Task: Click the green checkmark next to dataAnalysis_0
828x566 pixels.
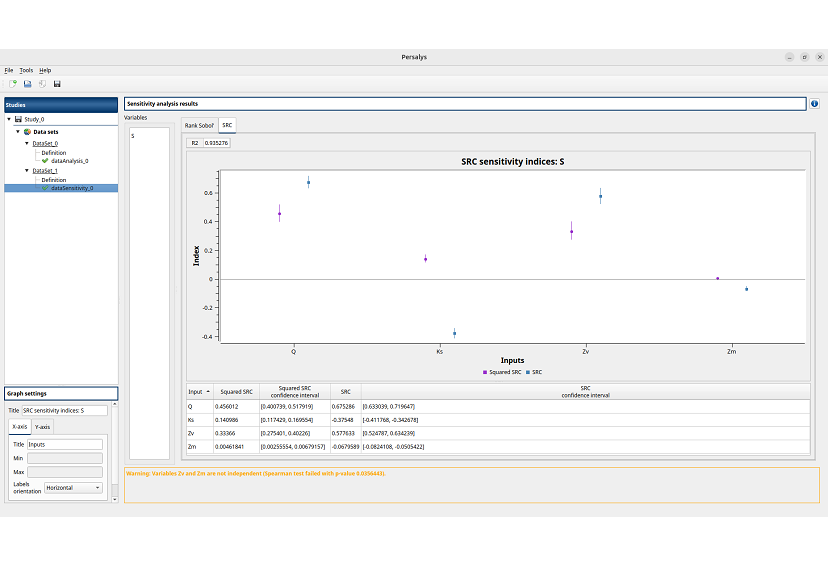Action: (45, 160)
